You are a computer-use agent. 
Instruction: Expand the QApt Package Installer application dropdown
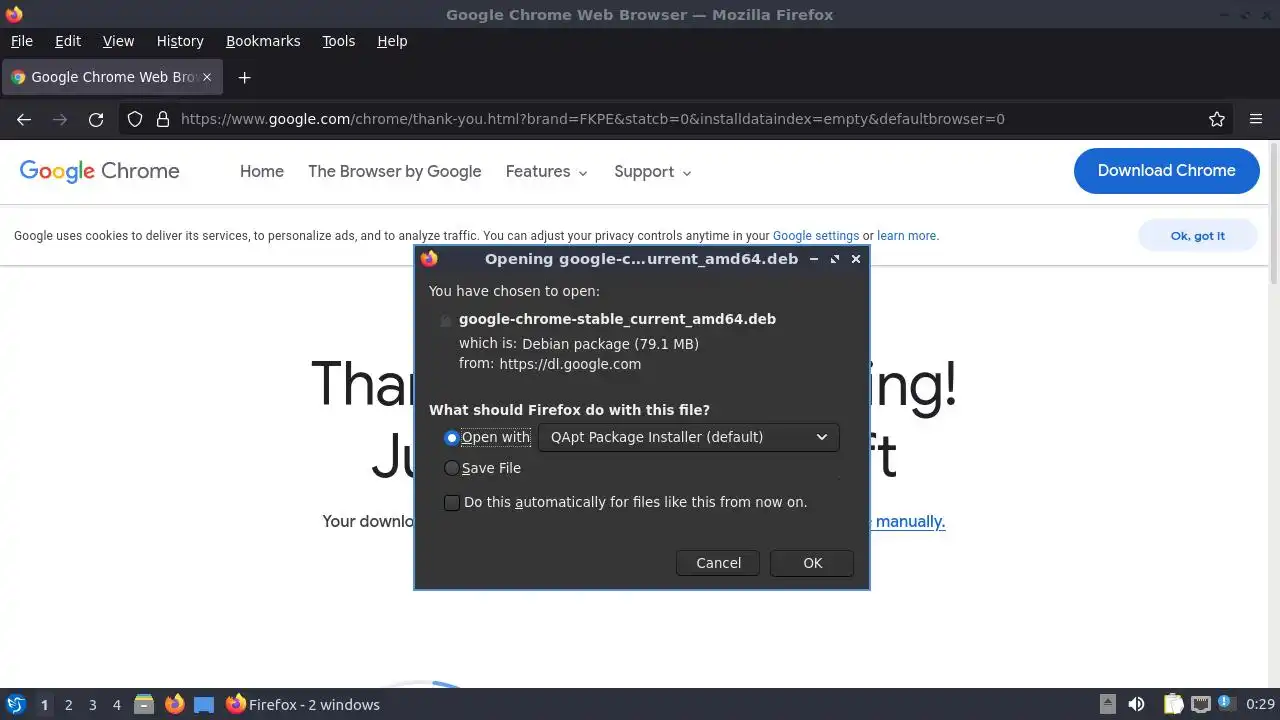click(688, 437)
